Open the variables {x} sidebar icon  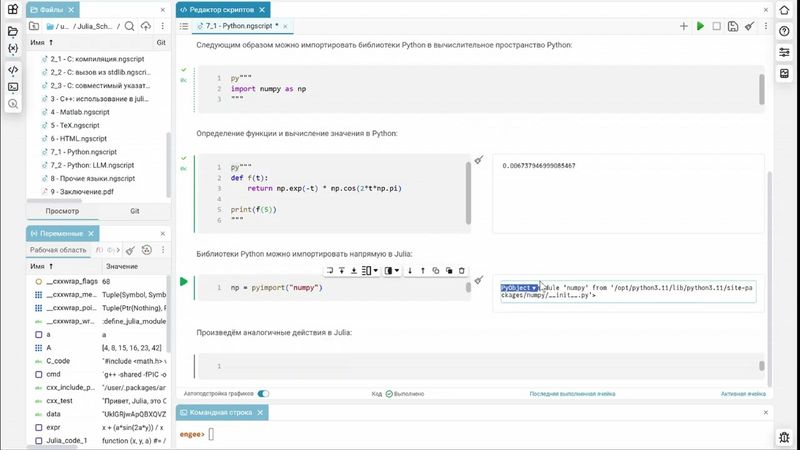click(x=13, y=48)
